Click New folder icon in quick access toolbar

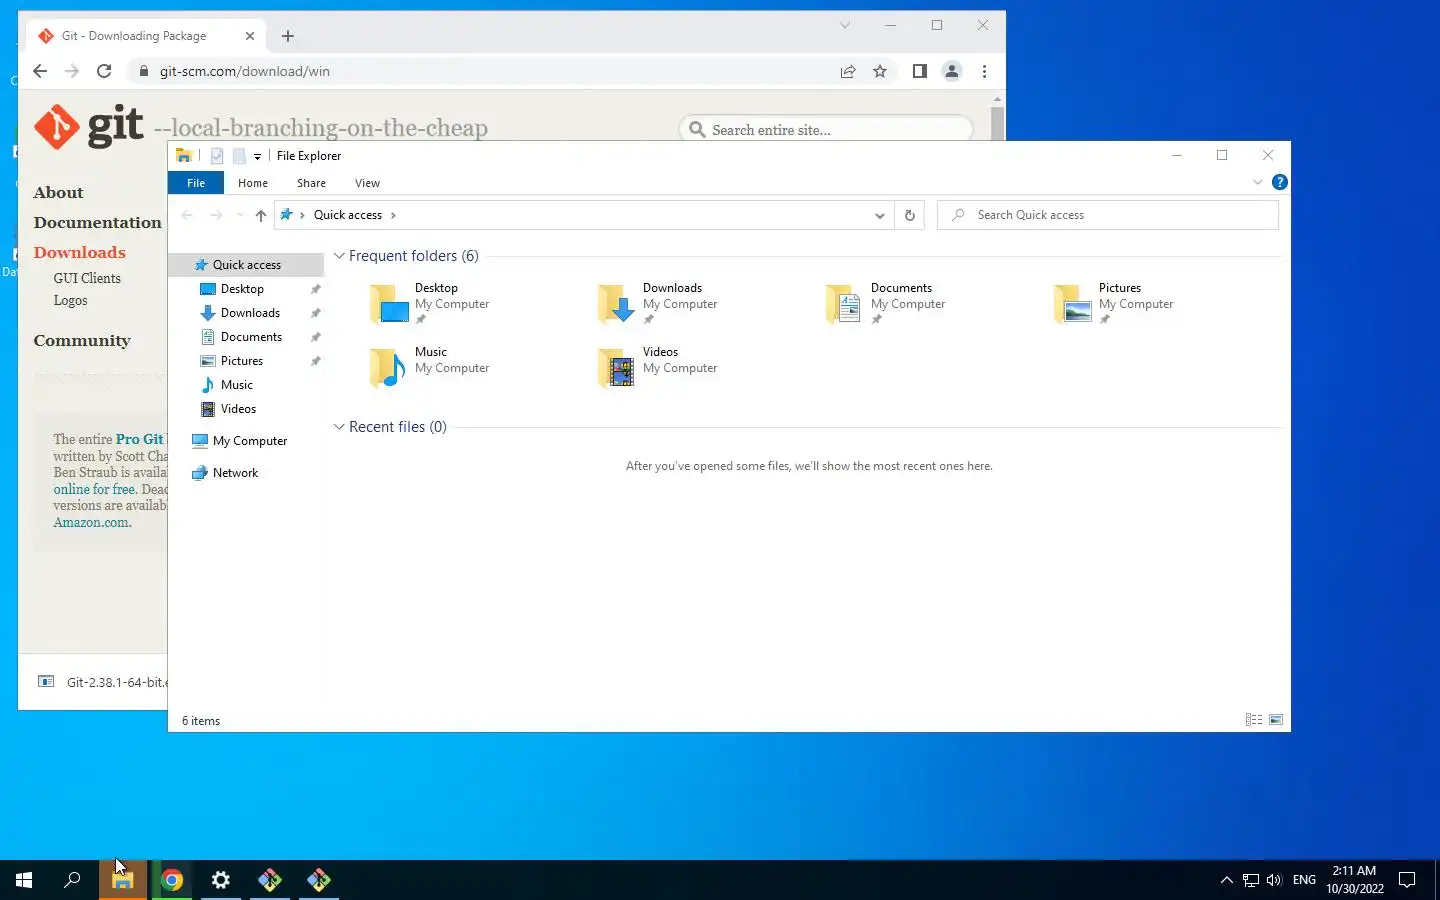[239, 156]
